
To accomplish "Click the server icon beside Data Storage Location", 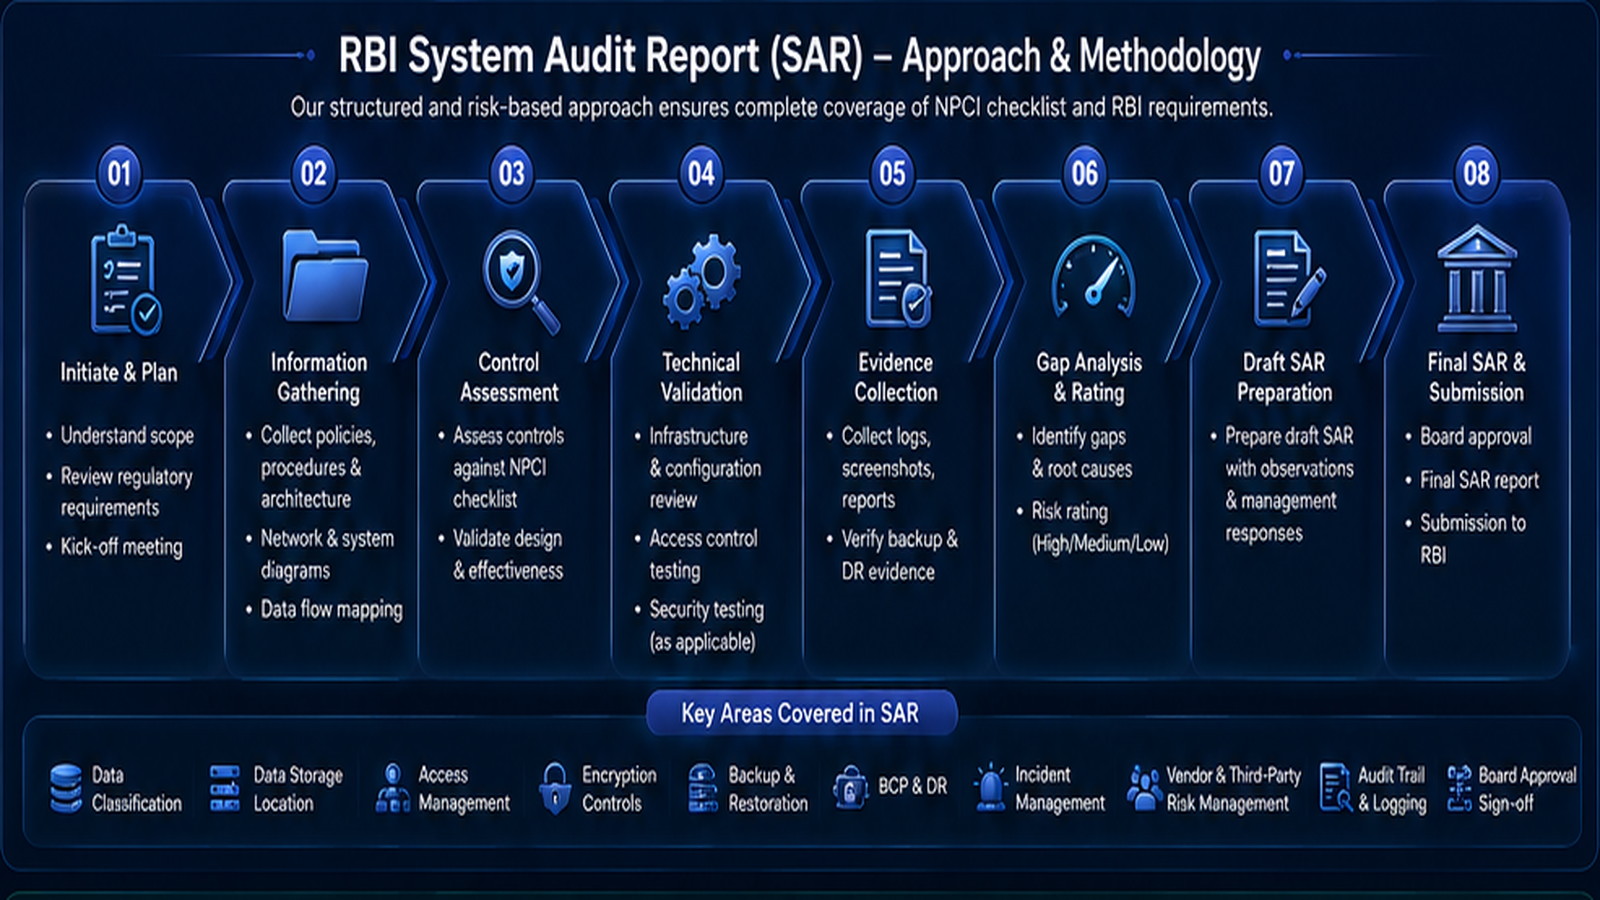I will coord(225,788).
